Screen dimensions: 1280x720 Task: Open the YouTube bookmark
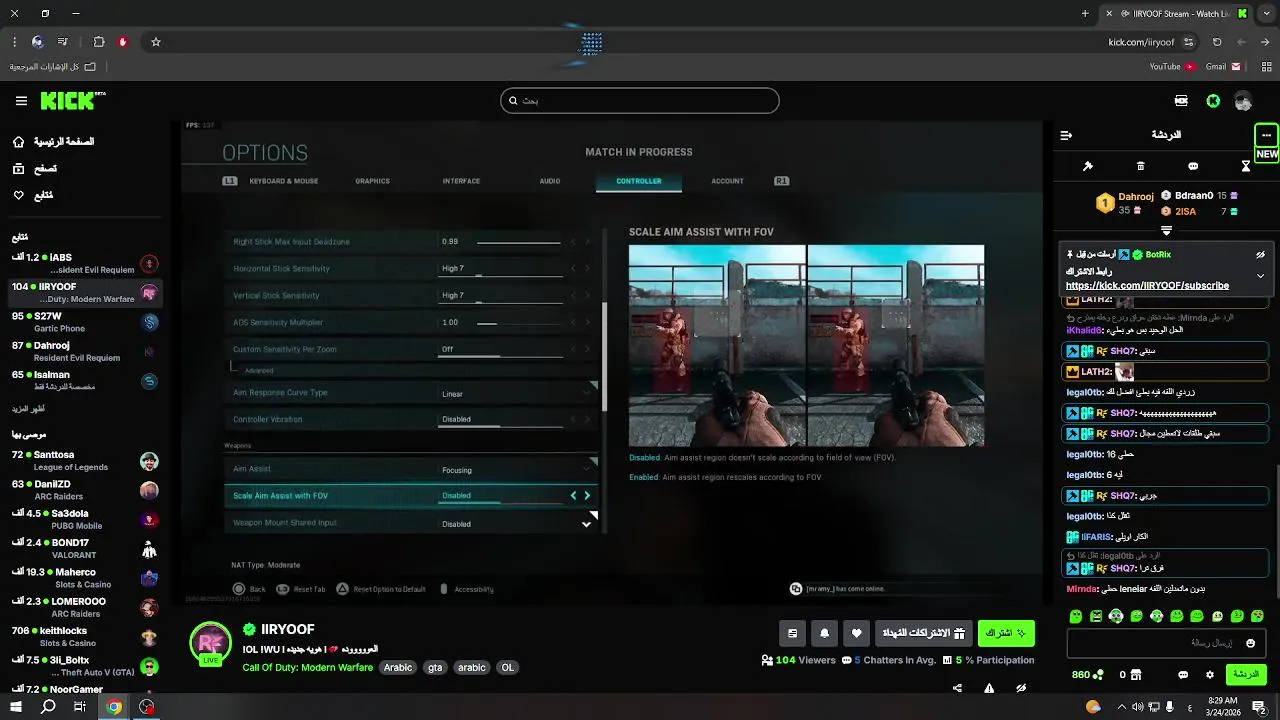1172,67
